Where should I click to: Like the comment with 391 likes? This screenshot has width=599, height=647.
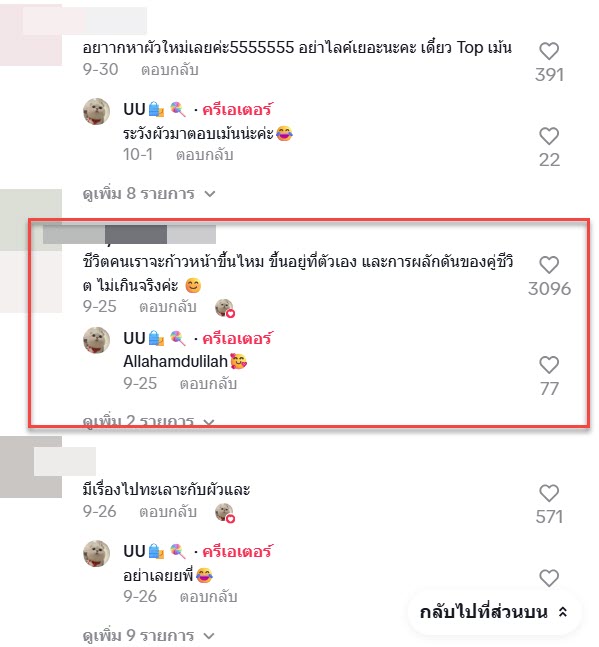(x=549, y=52)
